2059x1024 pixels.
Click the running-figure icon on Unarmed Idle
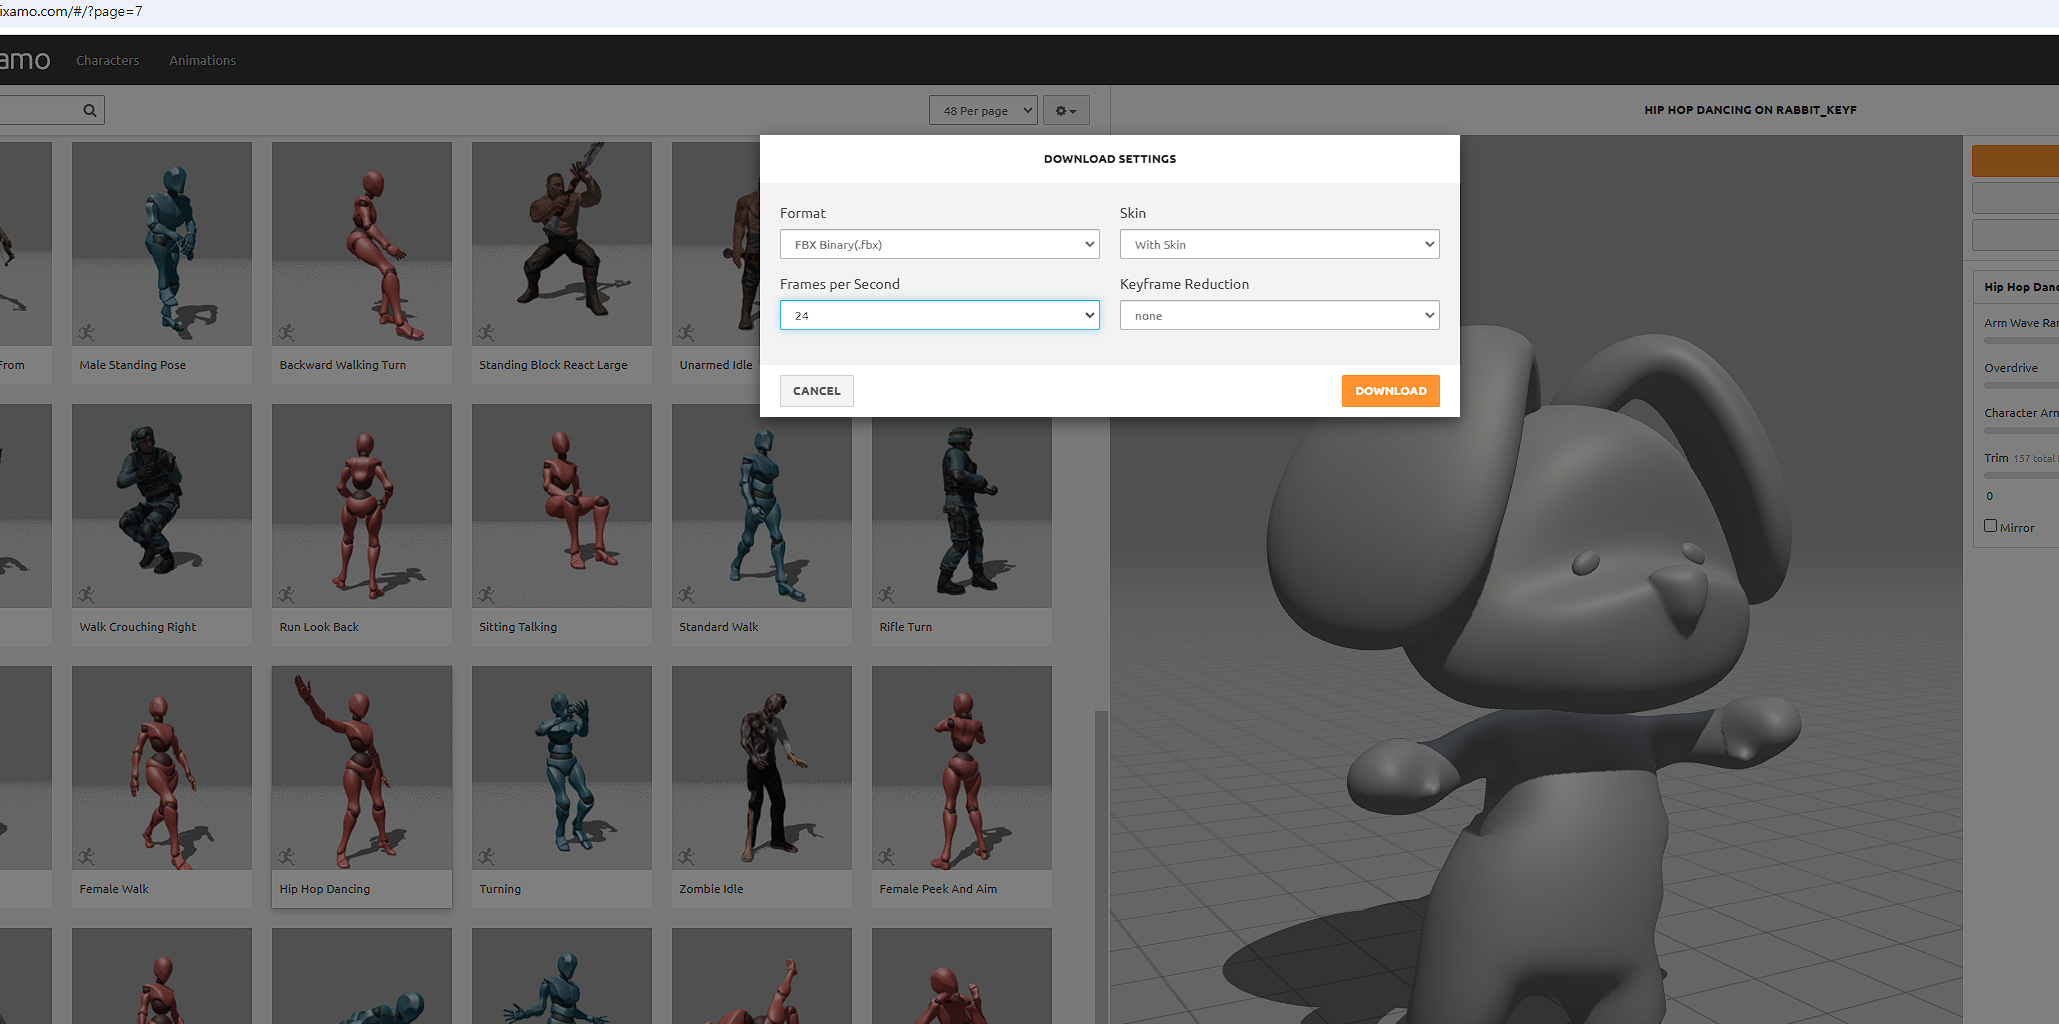pos(687,332)
